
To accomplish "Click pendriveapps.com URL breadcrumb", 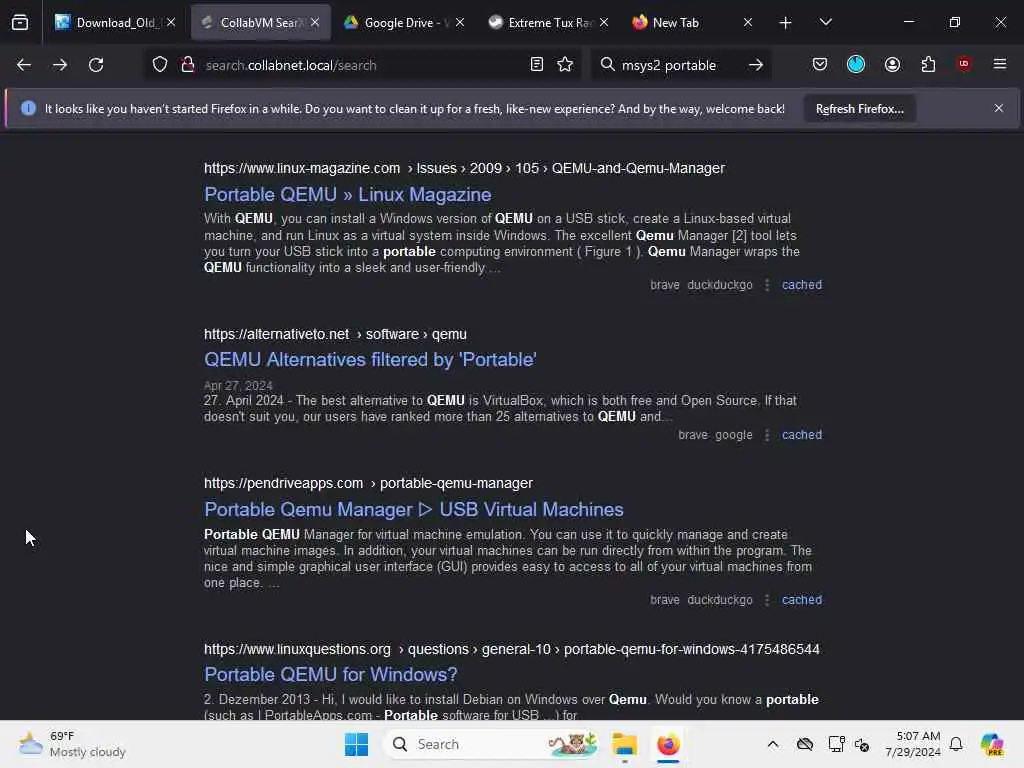I will point(368,483).
